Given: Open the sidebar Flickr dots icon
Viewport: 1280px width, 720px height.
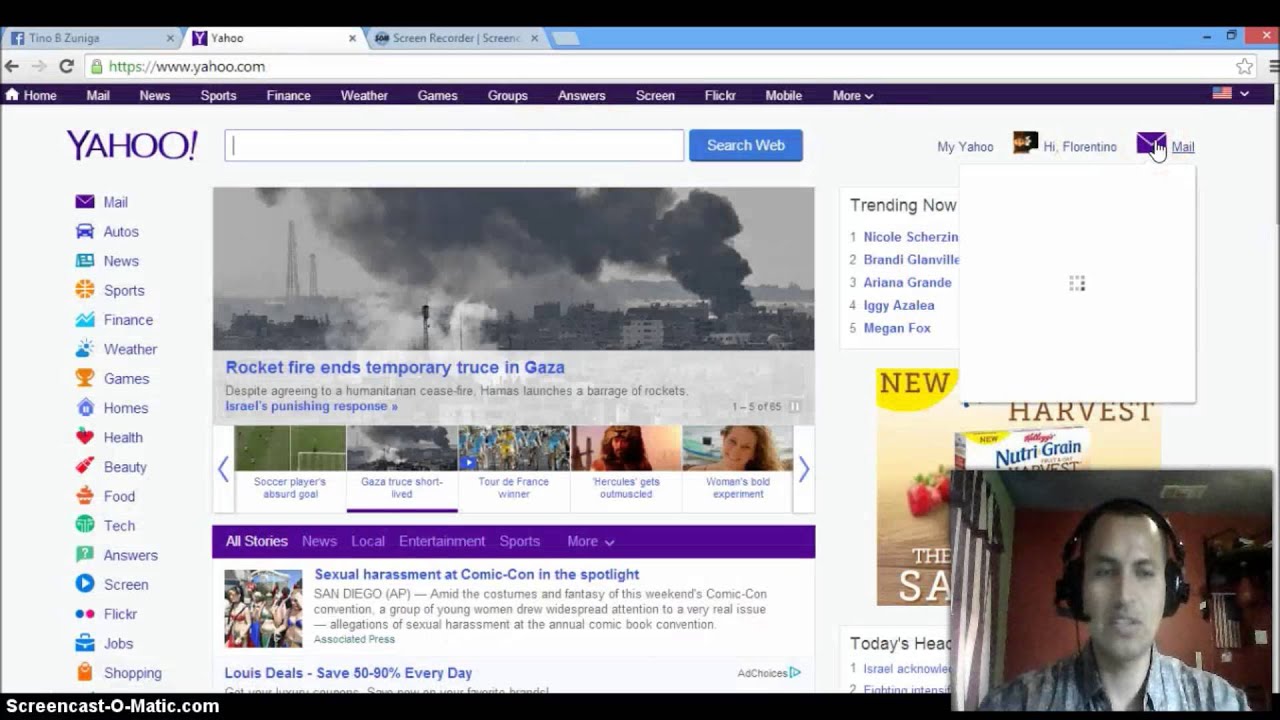Looking at the screenshot, I should (x=85, y=614).
